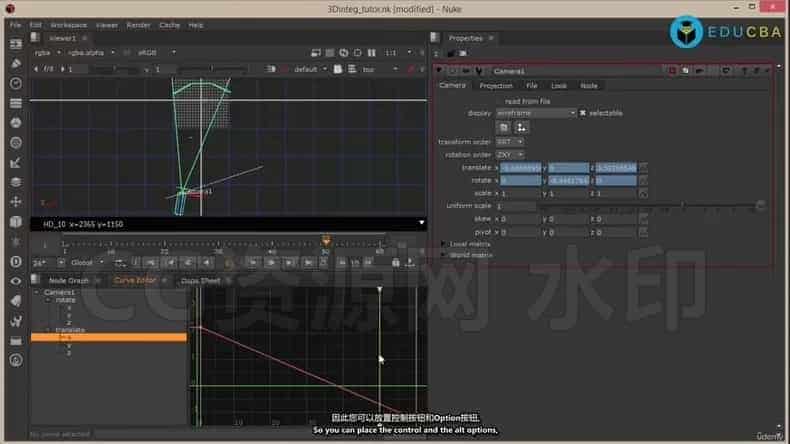Open the Other nodes toolbar icon
The width and height of the screenshot is (790, 444).
(16, 341)
